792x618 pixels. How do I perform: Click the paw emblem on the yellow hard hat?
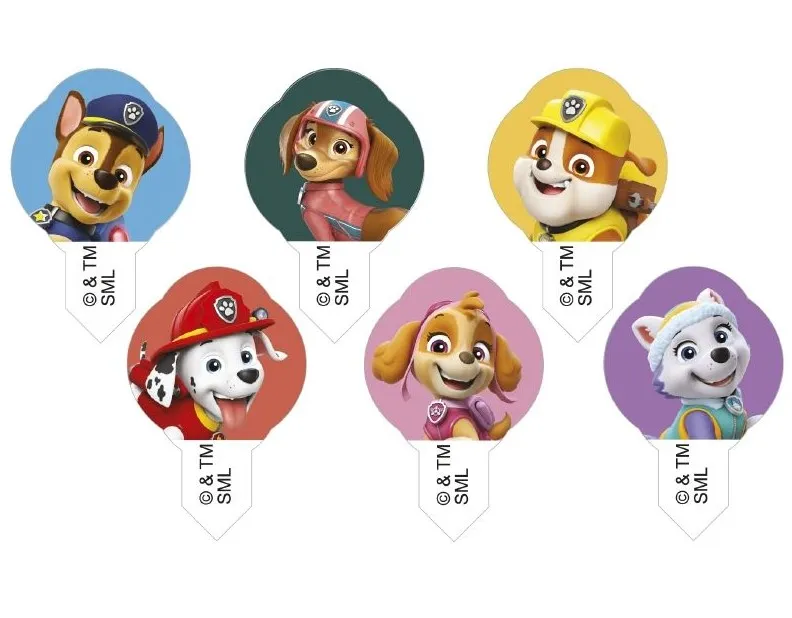[x=571, y=107]
